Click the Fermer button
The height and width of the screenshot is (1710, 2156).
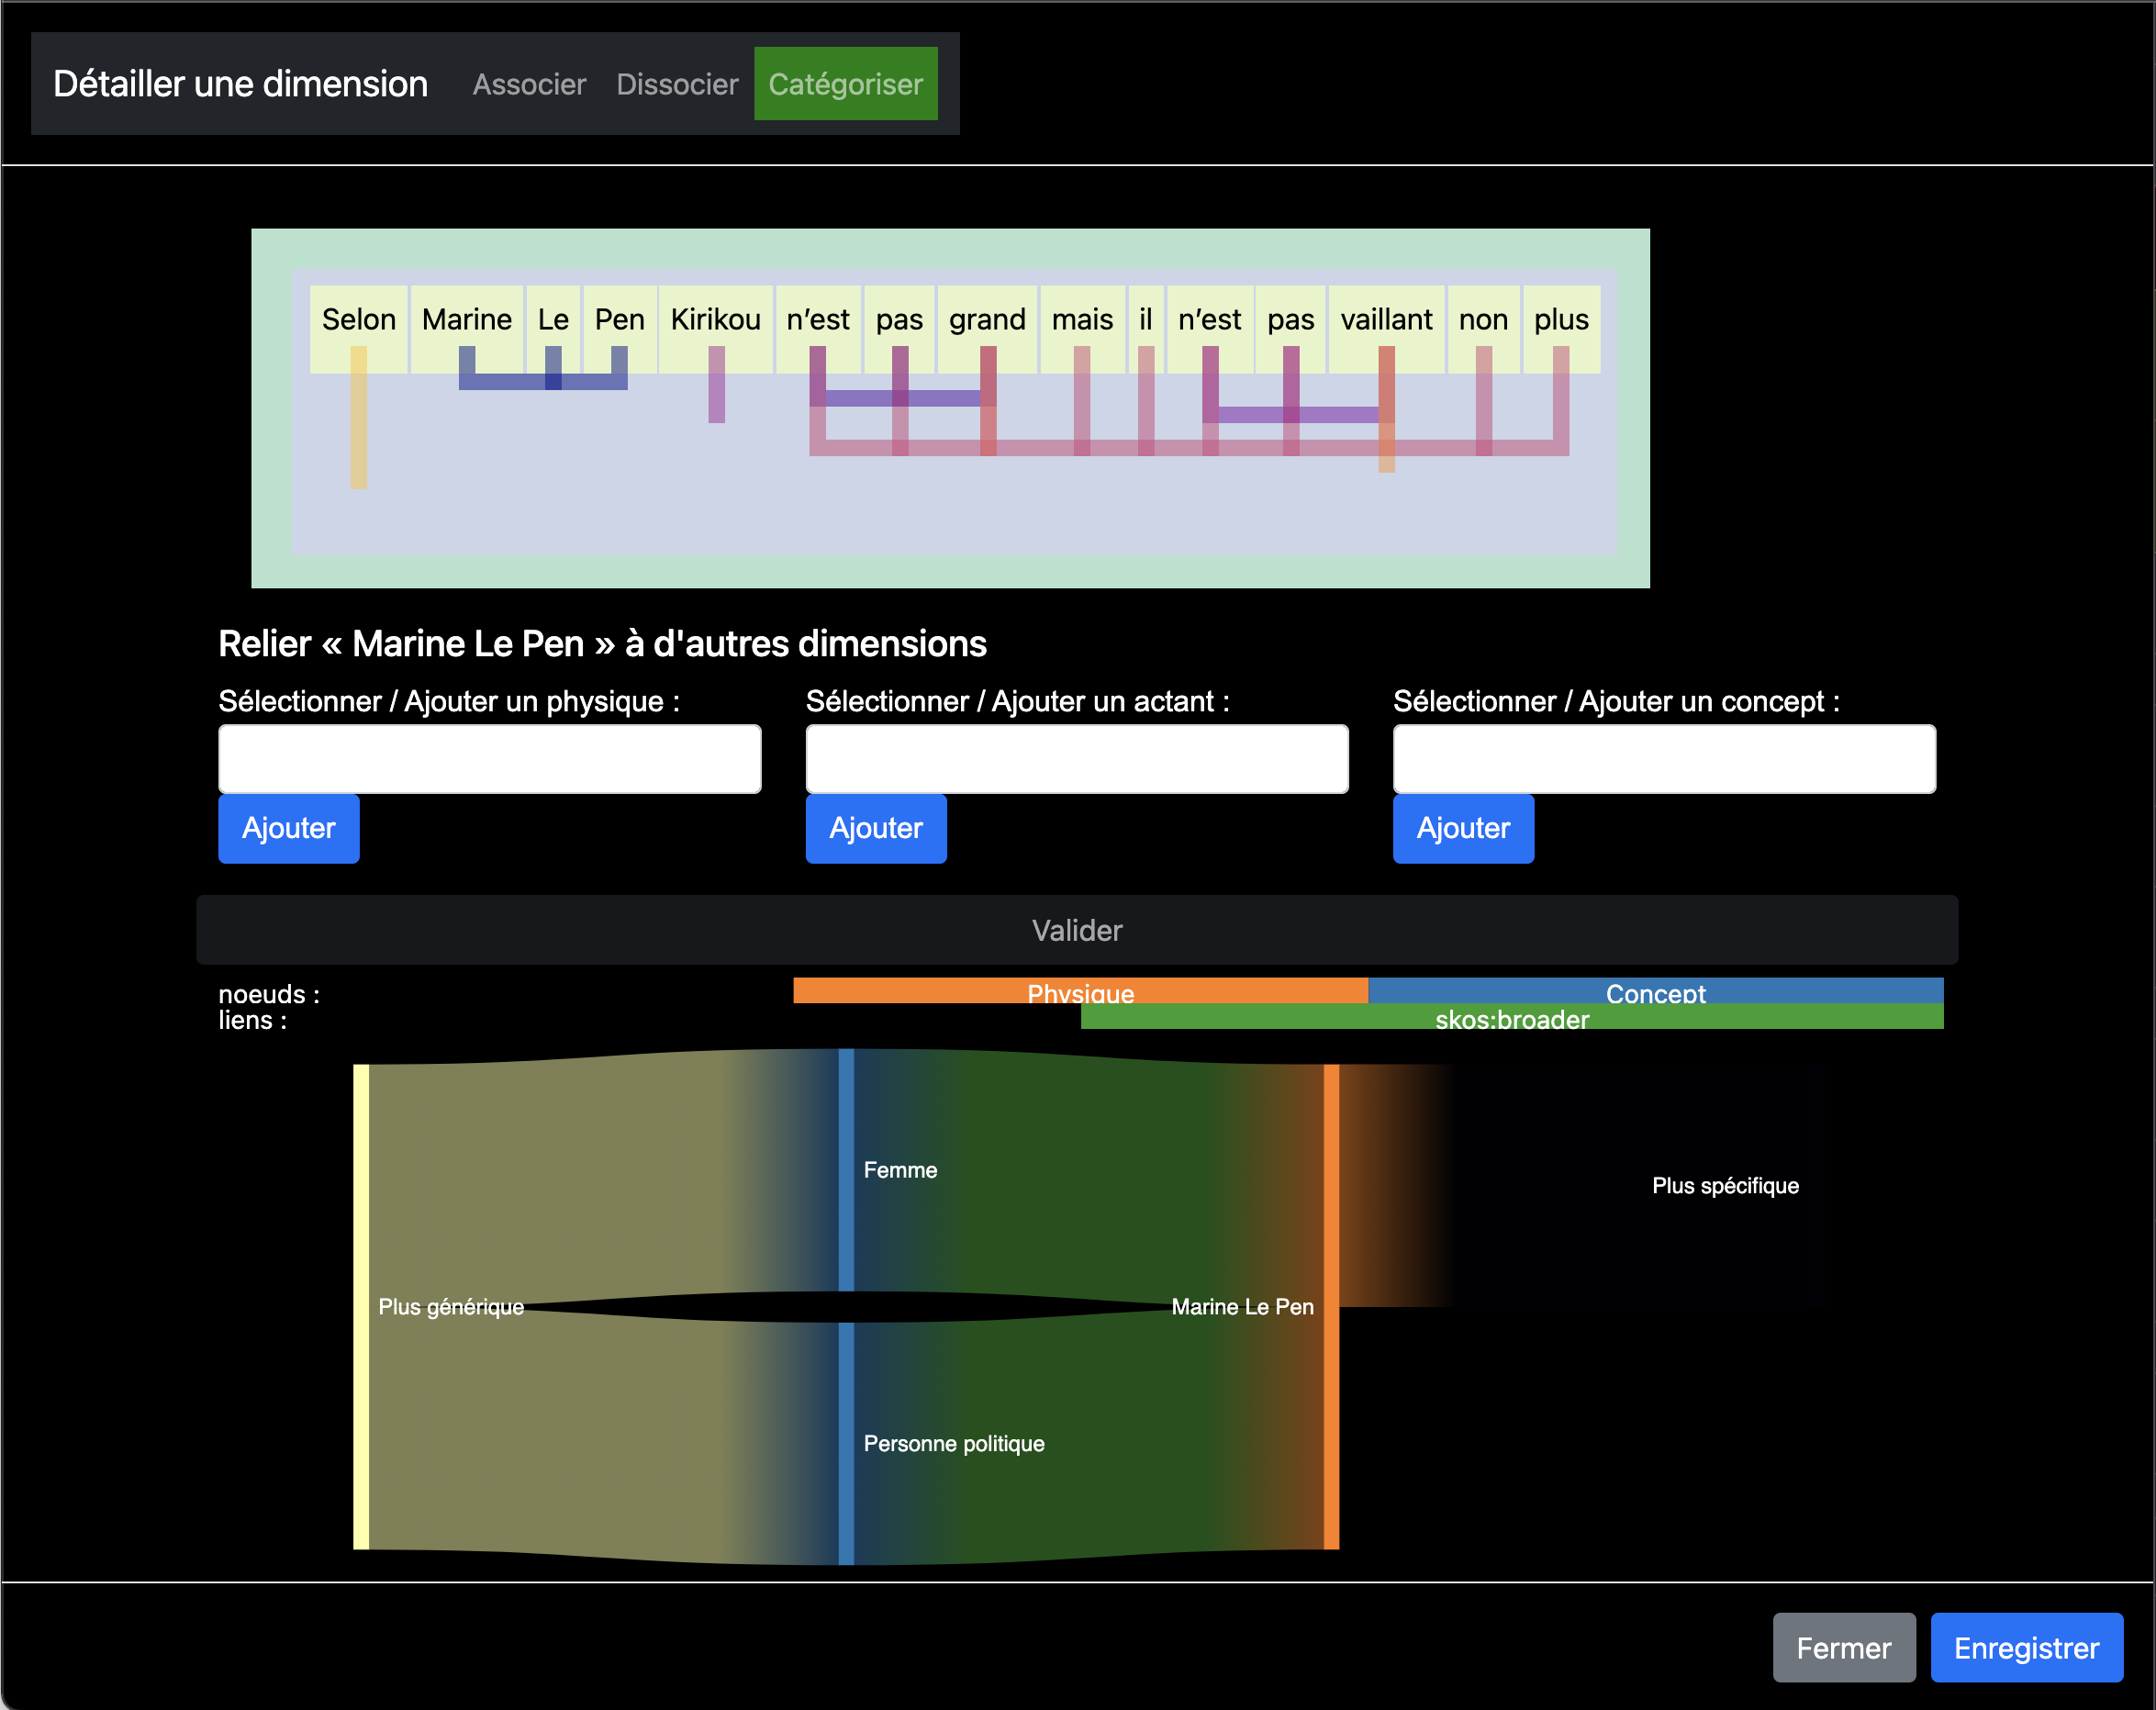click(x=1844, y=1647)
